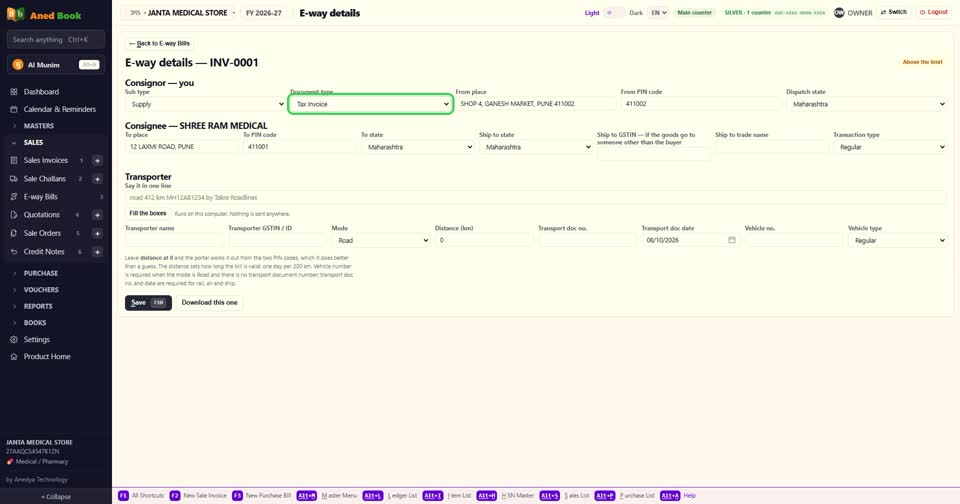Viewport: 960px width, 504px height.
Task: Click the To PIN code field
Action: pyautogui.click(x=300, y=146)
